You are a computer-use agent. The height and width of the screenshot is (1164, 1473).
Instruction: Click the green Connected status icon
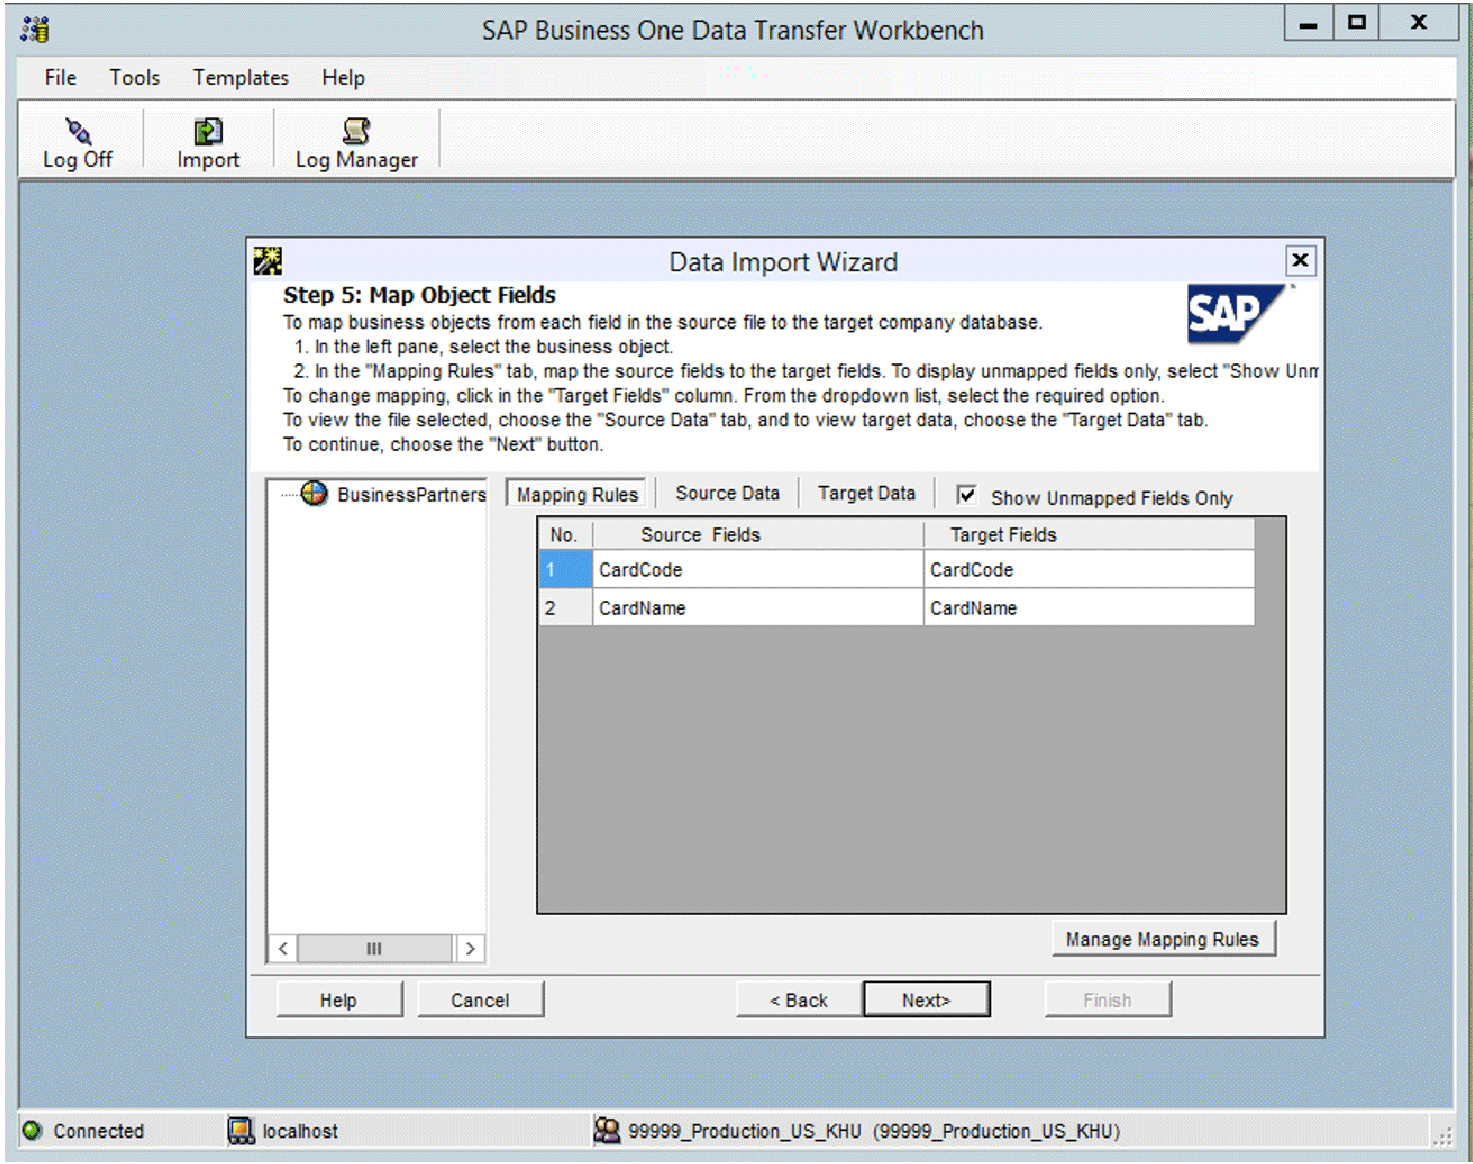(x=32, y=1130)
